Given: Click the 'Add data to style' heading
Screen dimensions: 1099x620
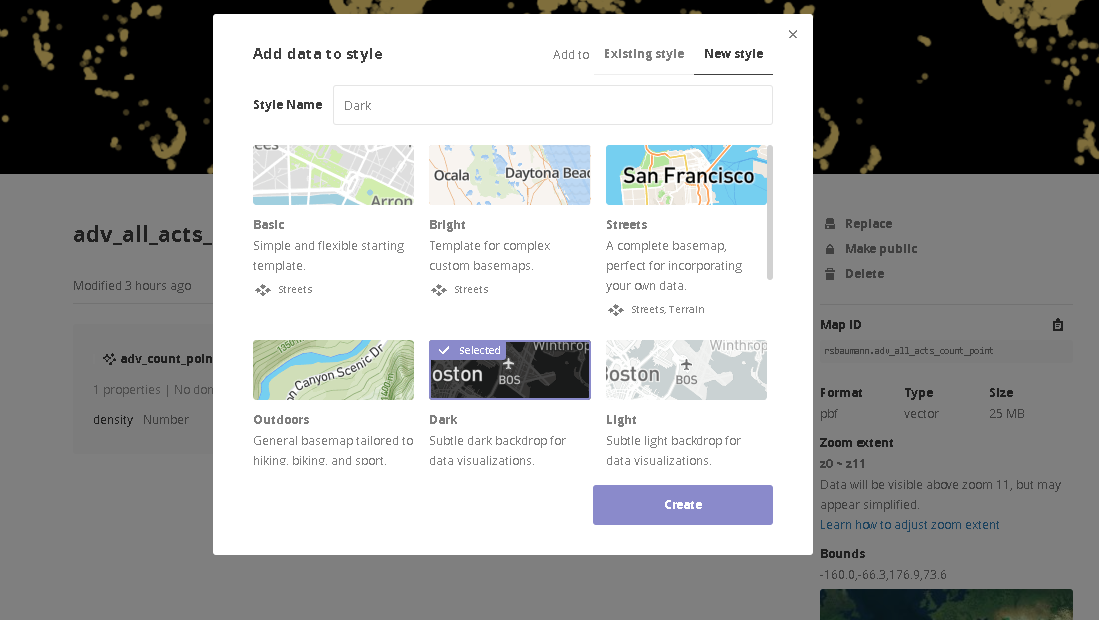Looking at the screenshot, I should point(318,54).
